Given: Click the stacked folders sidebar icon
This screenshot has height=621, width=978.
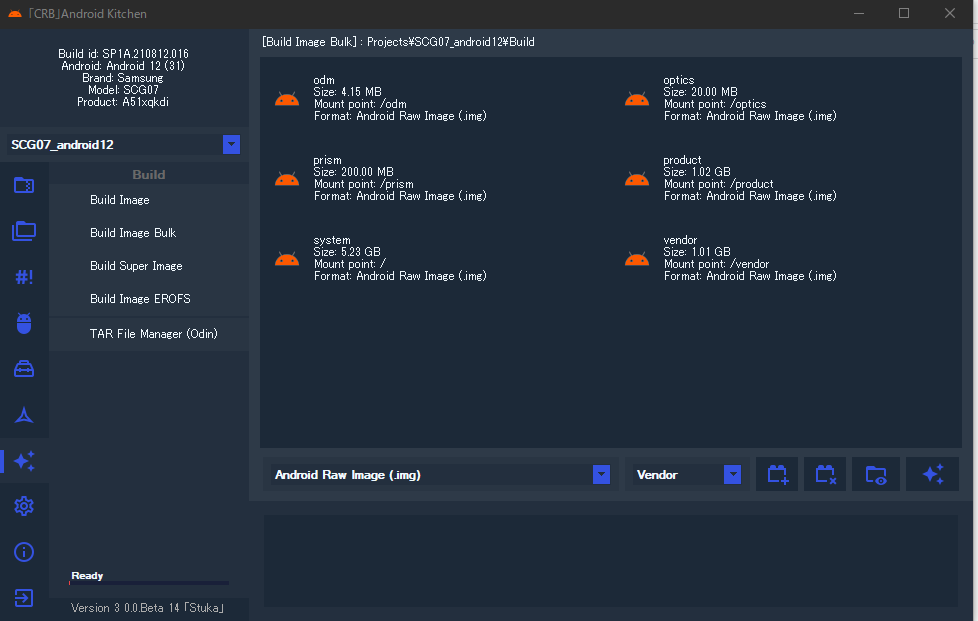Looking at the screenshot, I should [x=24, y=231].
